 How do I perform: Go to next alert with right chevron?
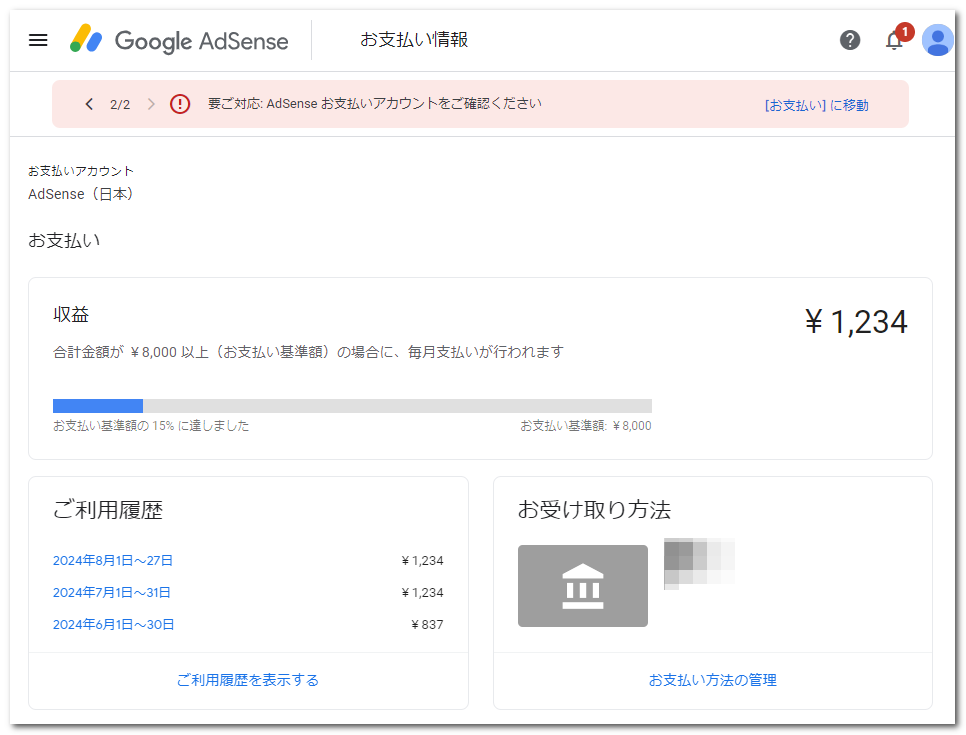(151, 104)
